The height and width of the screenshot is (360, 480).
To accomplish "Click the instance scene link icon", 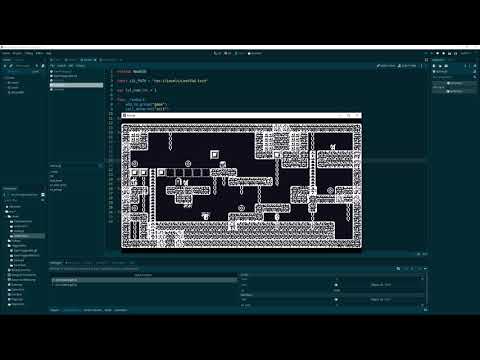I will click(11, 66).
